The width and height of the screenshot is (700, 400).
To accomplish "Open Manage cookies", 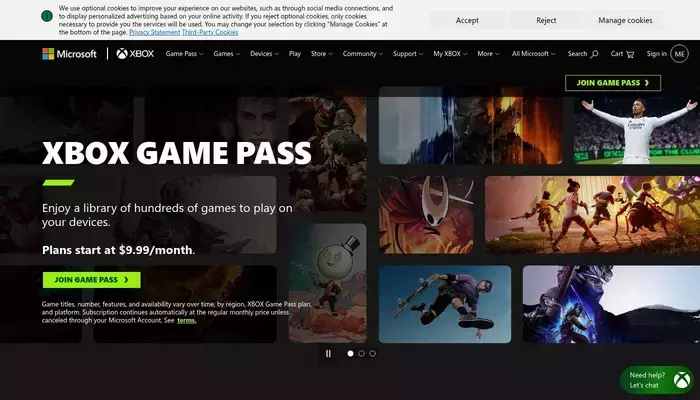I will 625,20.
